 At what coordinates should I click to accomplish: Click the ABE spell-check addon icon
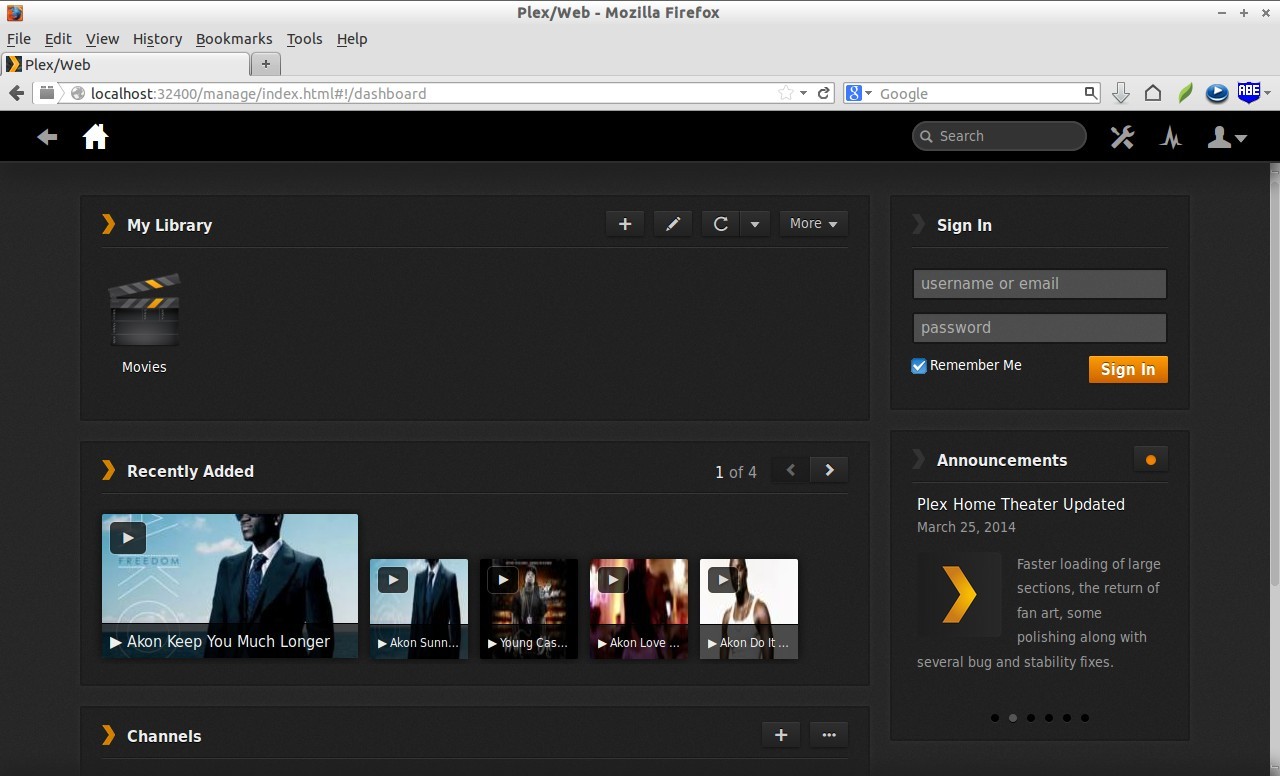click(1249, 92)
